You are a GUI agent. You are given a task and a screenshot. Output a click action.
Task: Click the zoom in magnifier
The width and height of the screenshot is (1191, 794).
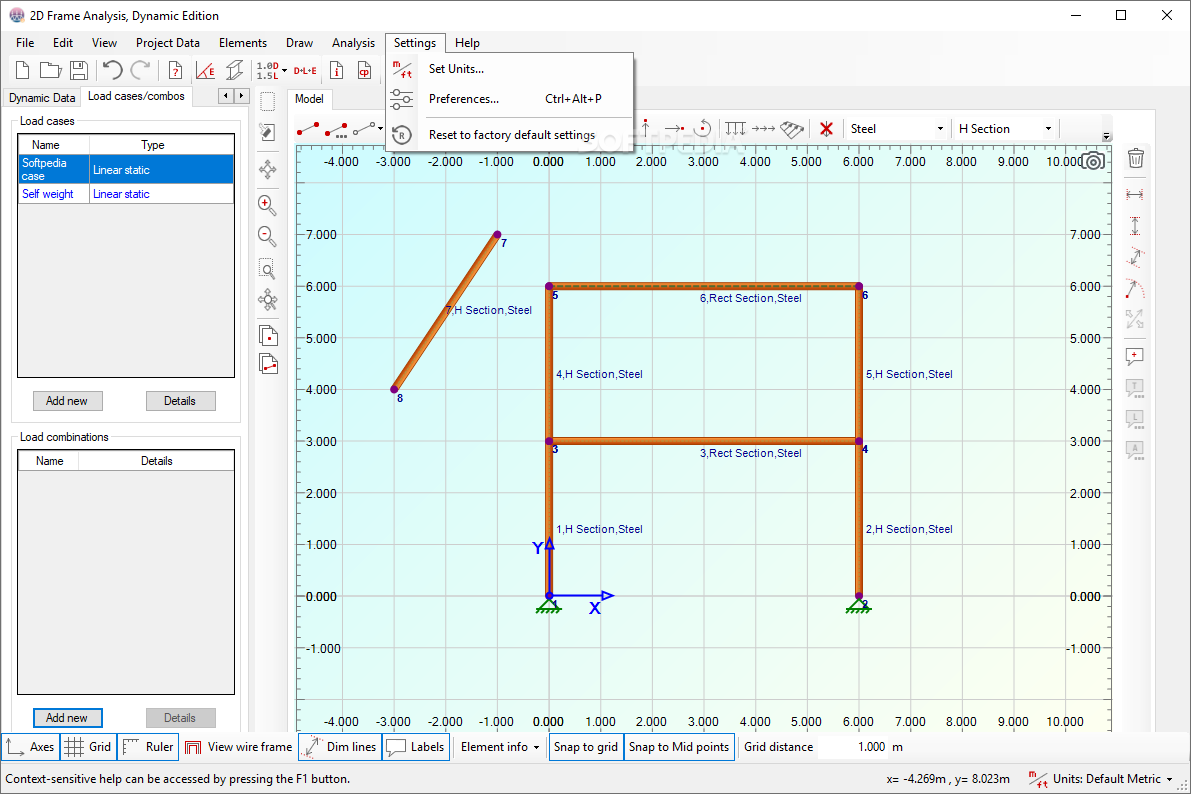(x=267, y=204)
